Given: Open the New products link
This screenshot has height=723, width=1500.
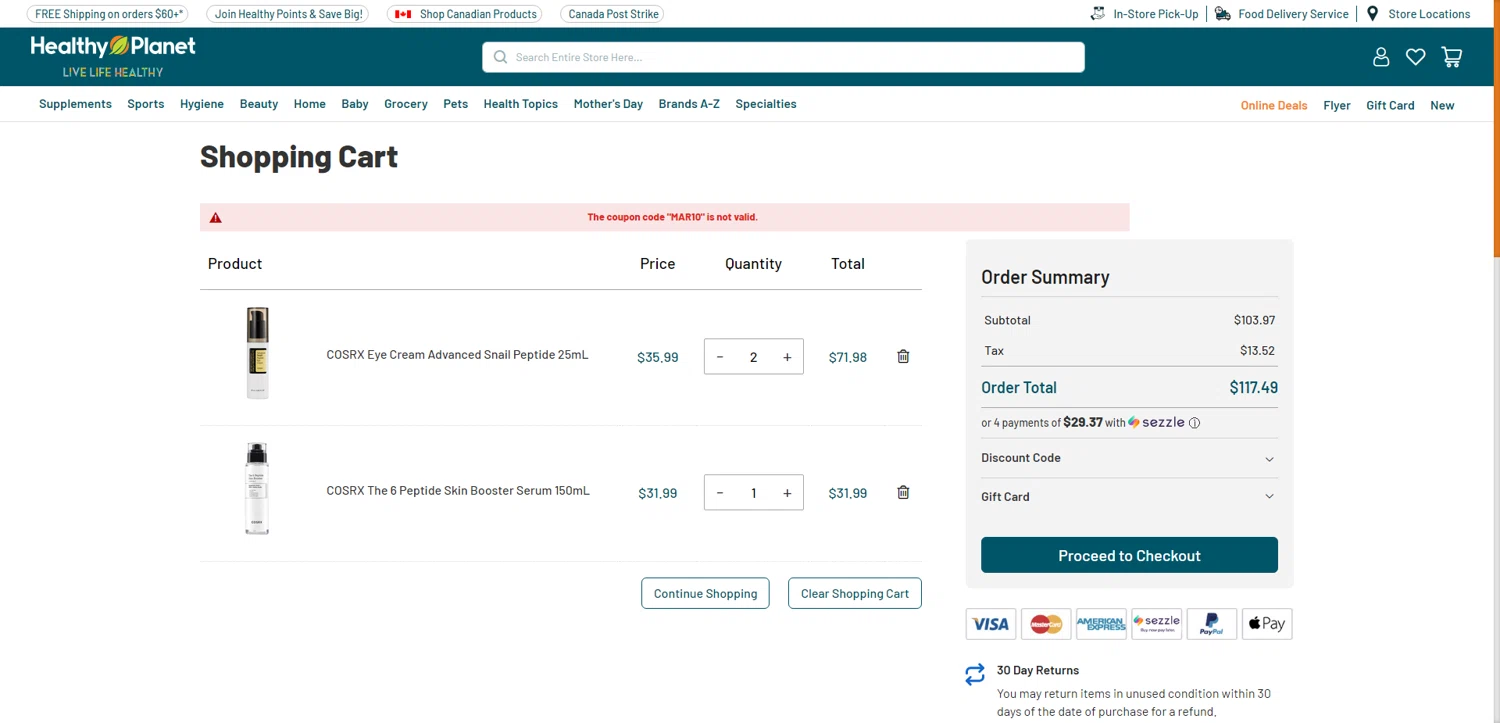Looking at the screenshot, I should coord(1442,105).
